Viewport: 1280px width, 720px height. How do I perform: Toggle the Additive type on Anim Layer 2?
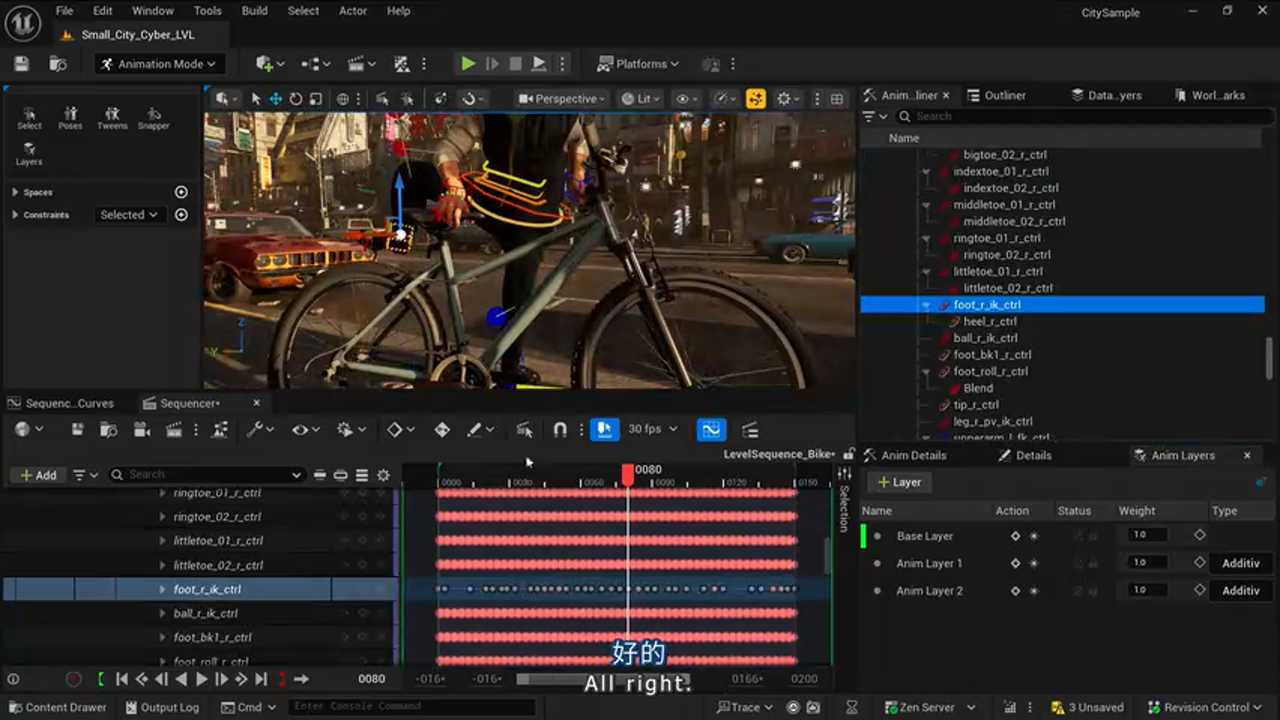click(x=1240, y=590)
